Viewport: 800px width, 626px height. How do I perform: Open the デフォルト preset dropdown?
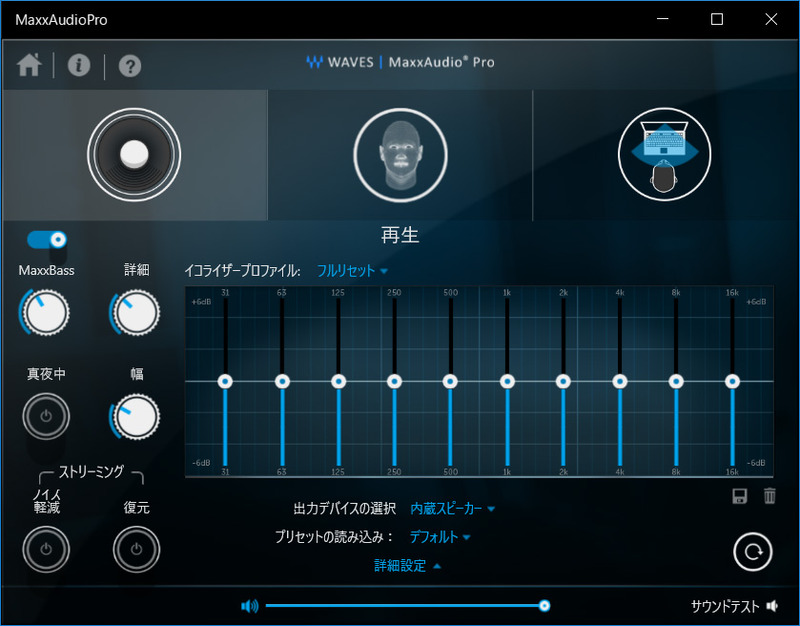437,537
